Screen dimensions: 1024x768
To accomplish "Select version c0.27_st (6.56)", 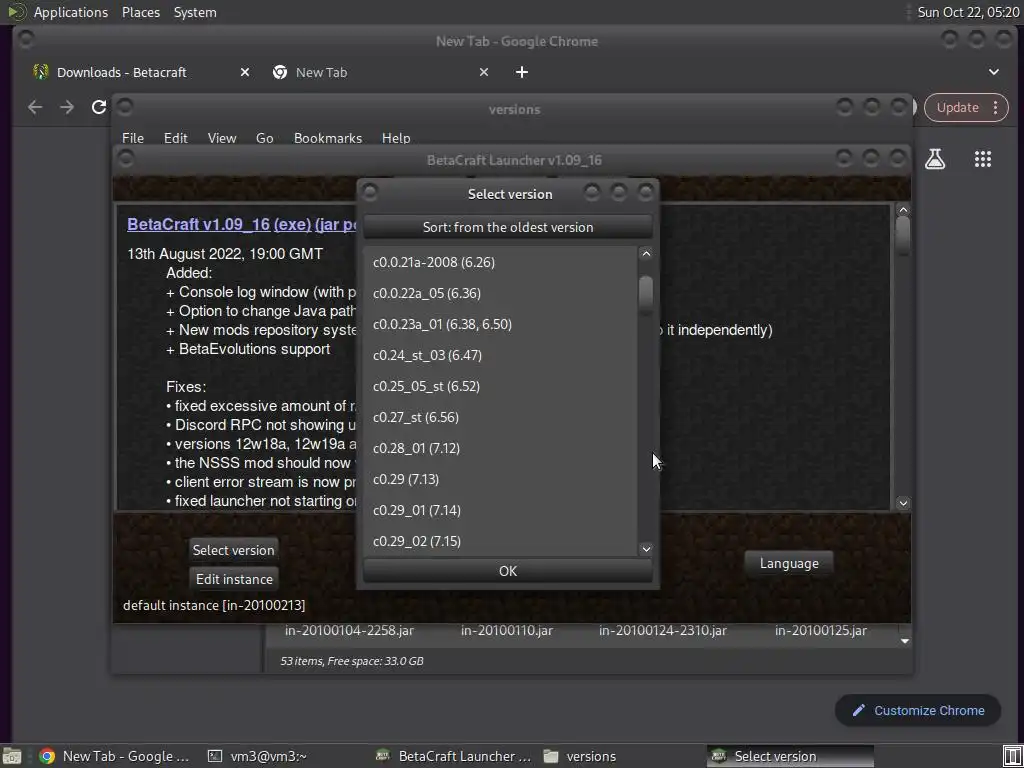I will tap(500, 417).
